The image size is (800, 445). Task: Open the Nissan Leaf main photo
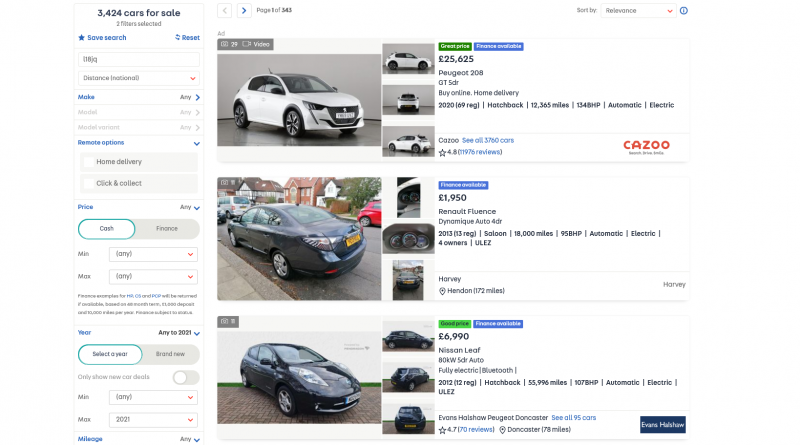point(299,378)
